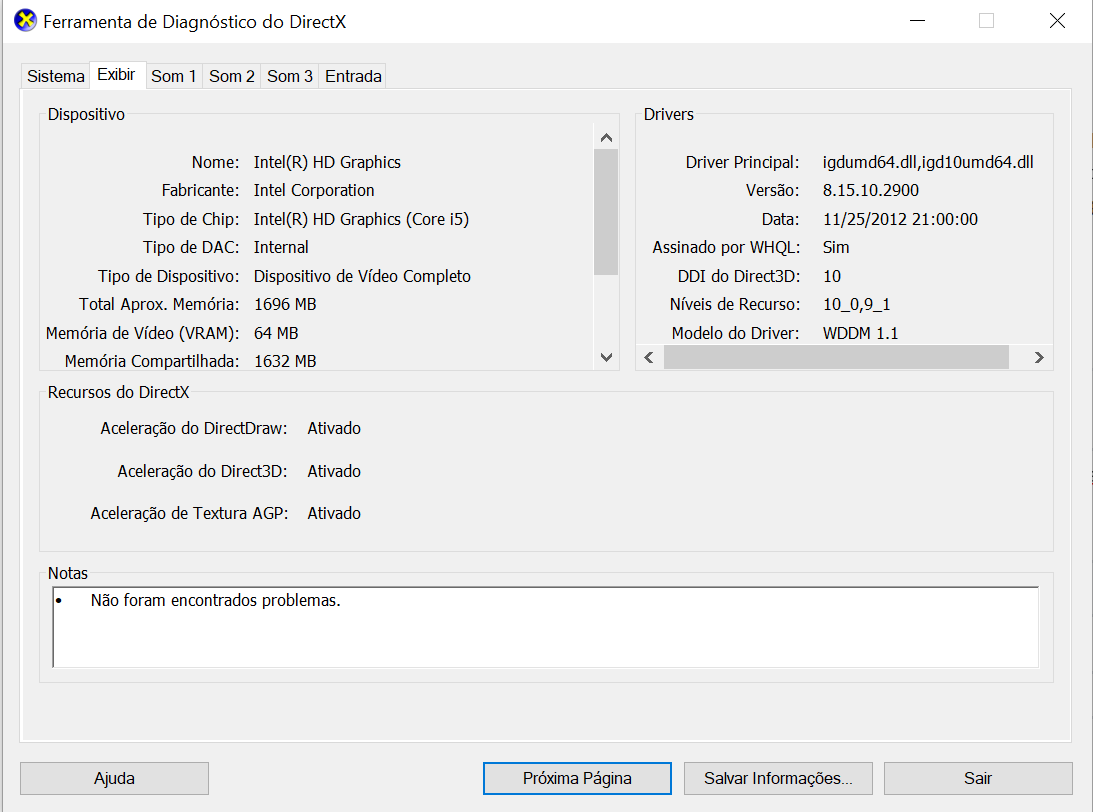
Task: Click the Drivers scroll right arrow
Action: (x=1039, y=357)
